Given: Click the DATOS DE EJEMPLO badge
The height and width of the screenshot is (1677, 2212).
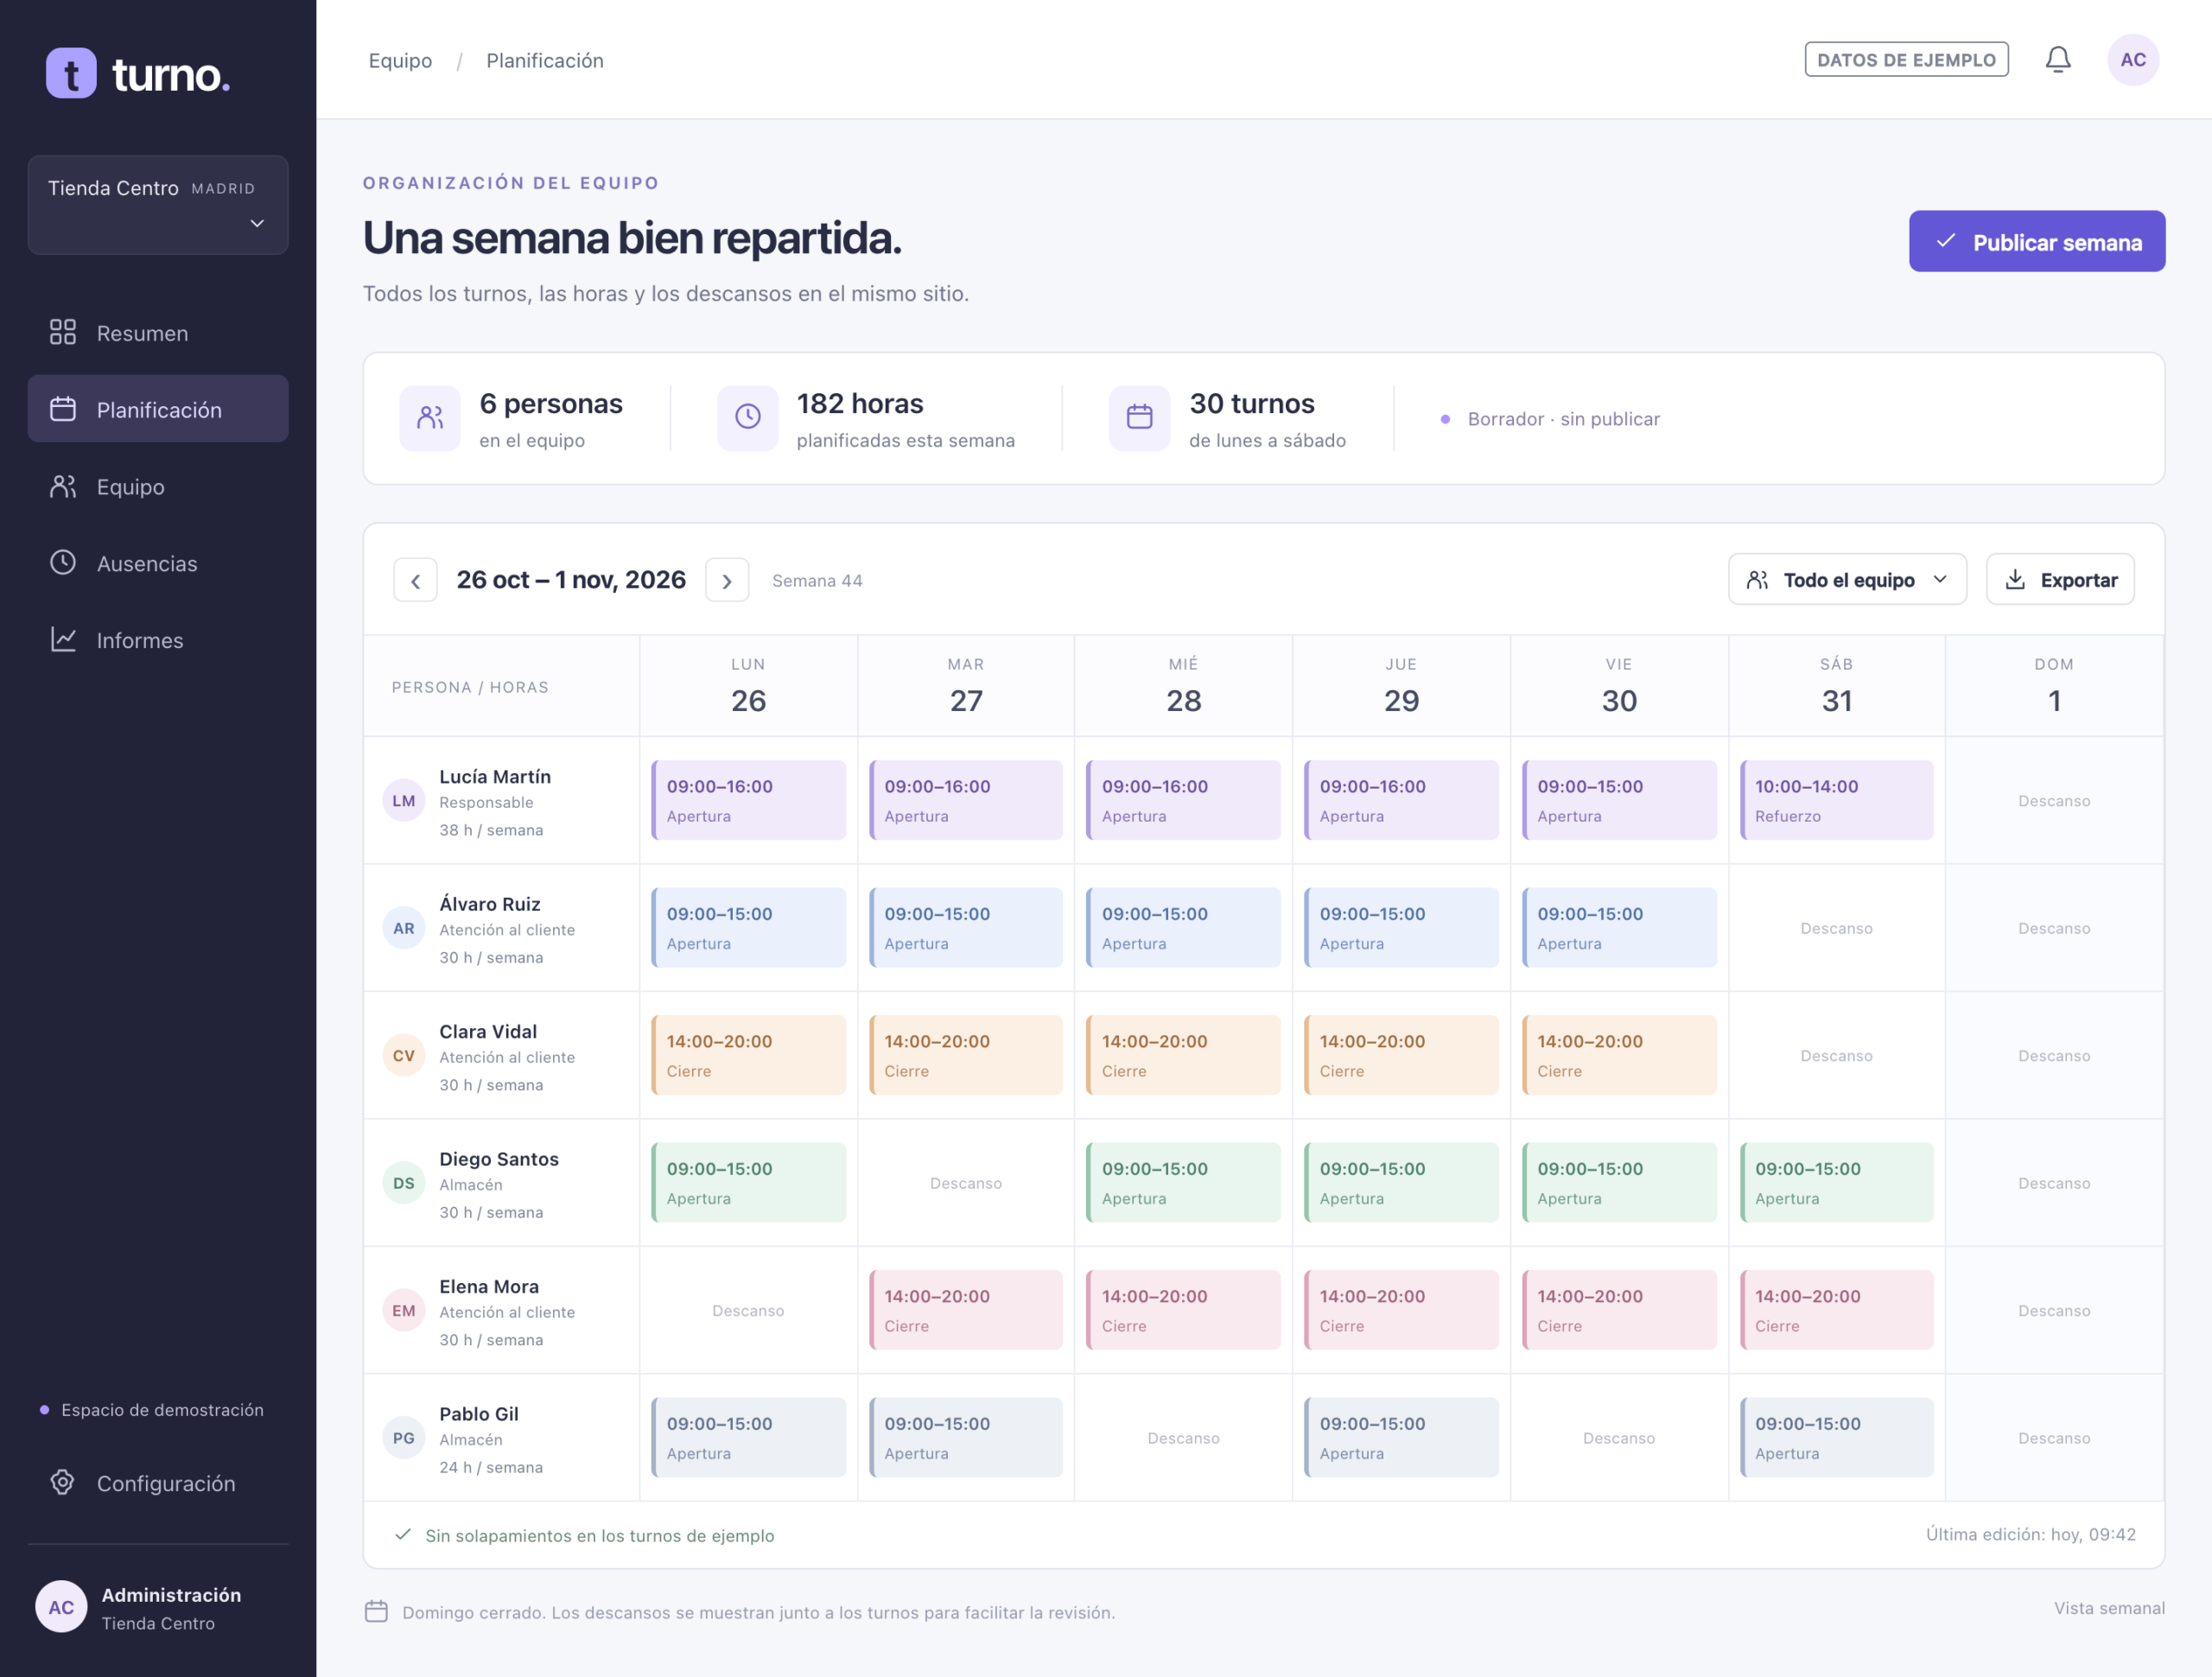Looking at the screenshot, I should tap(1906, 60).
